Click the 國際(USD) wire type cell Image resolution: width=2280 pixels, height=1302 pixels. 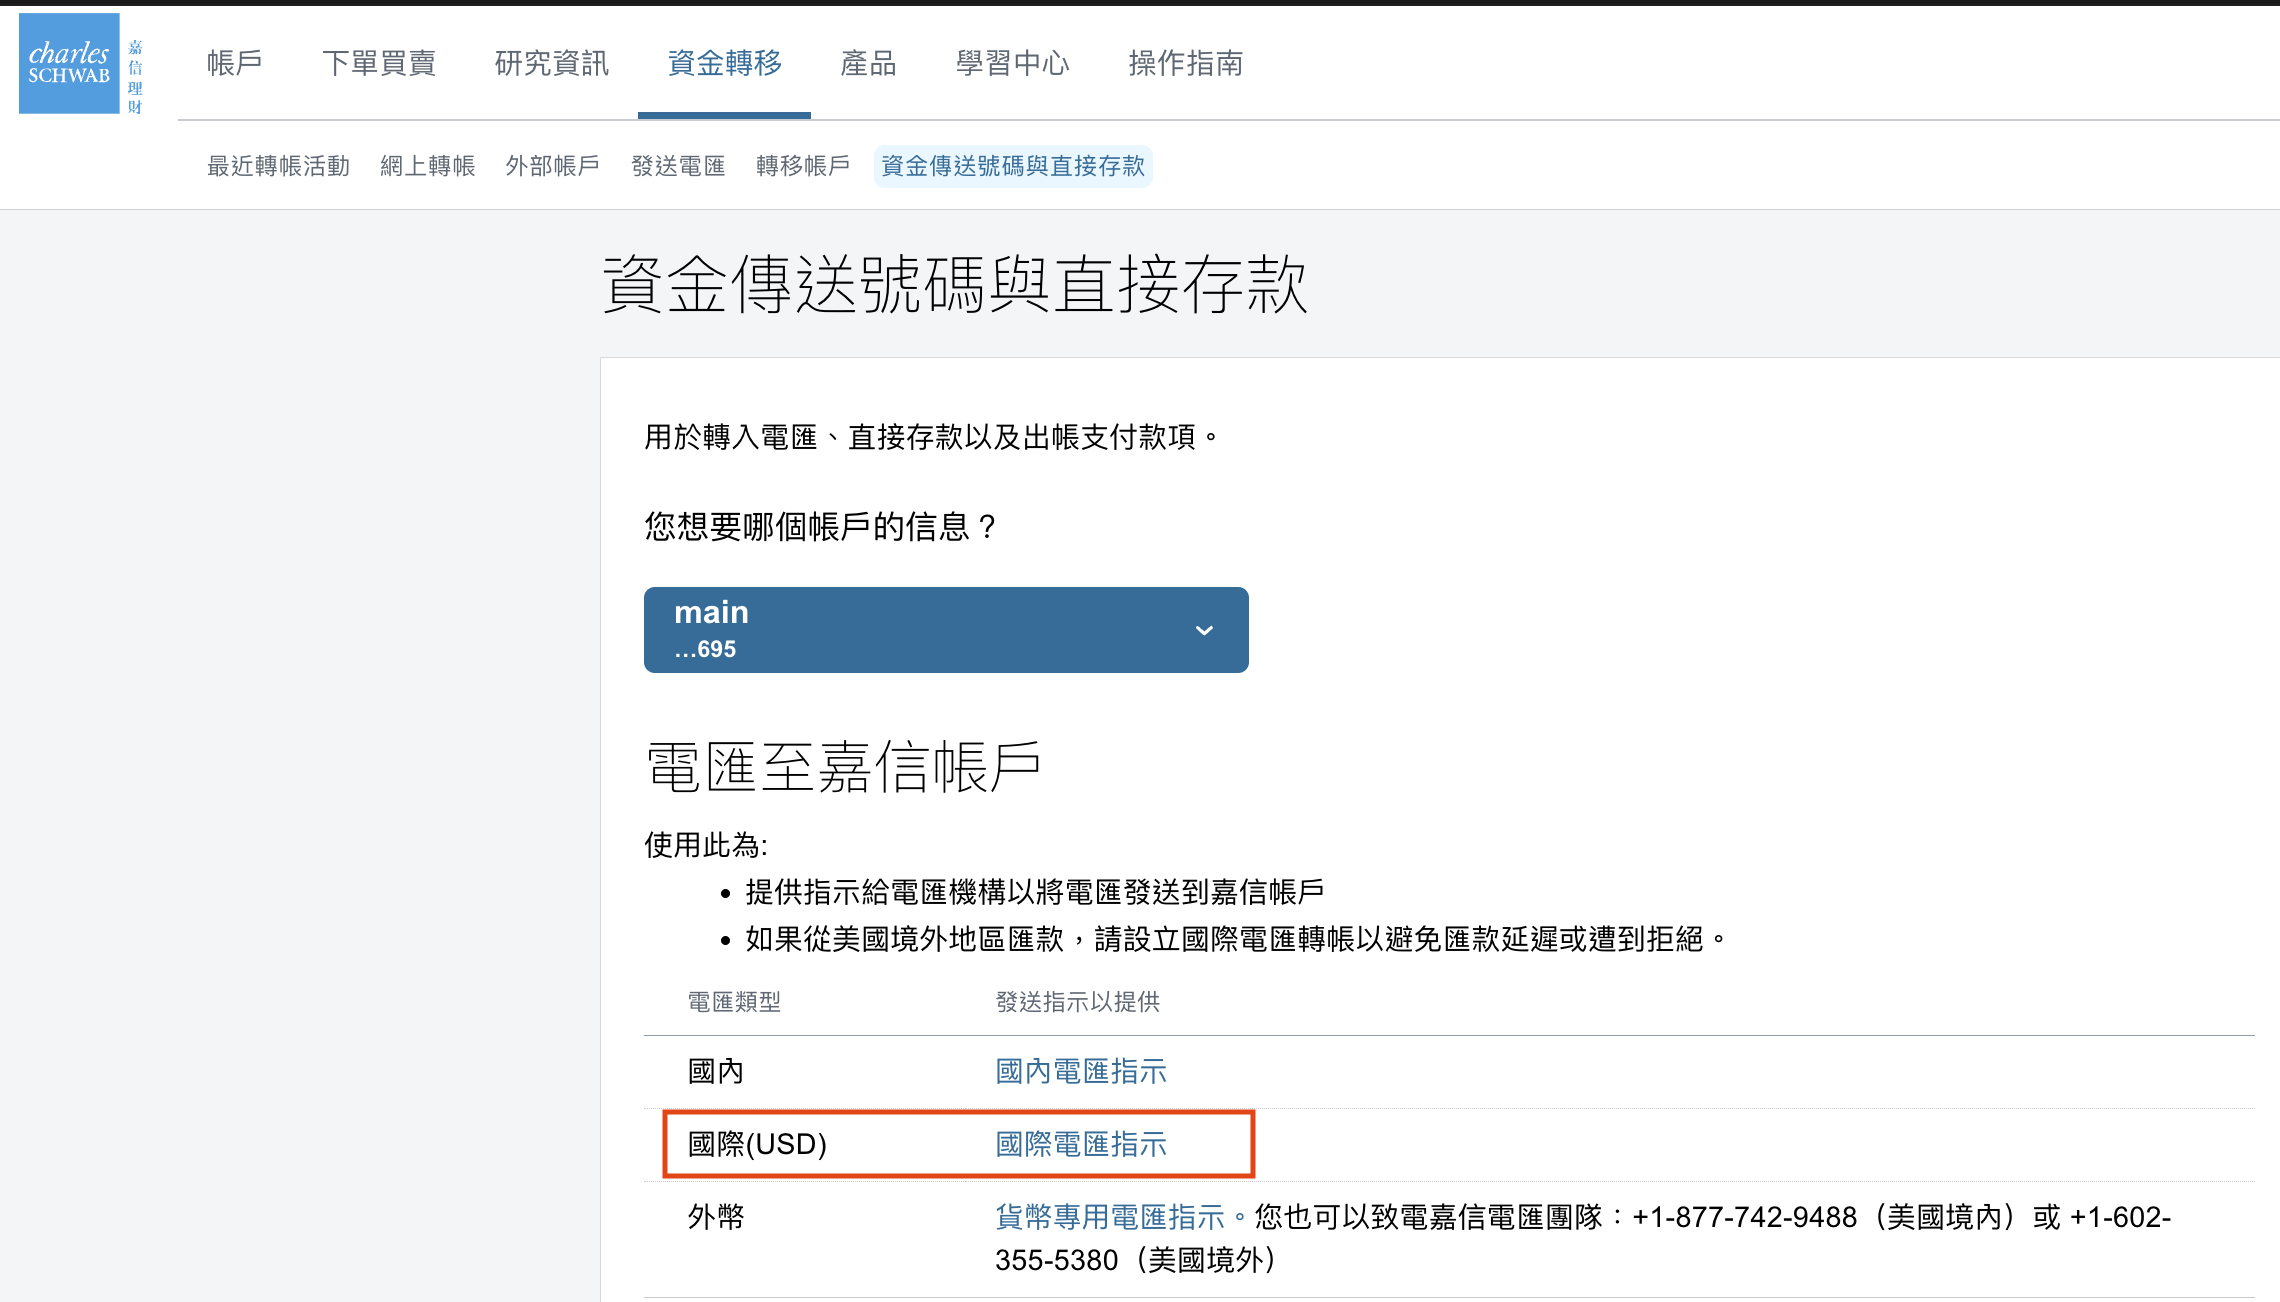click(758, 1144)
